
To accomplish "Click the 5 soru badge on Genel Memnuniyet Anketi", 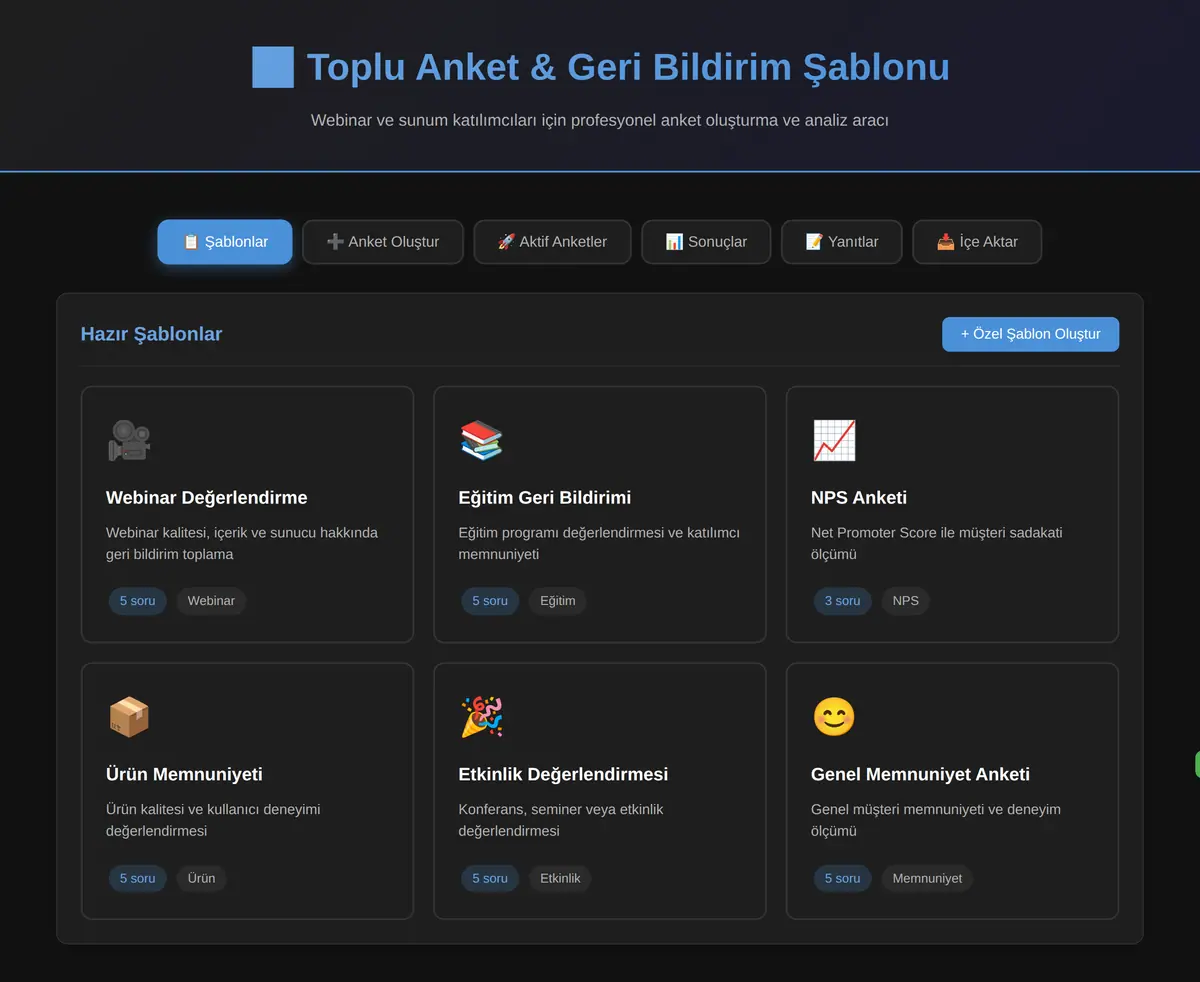I will point(843,878).
